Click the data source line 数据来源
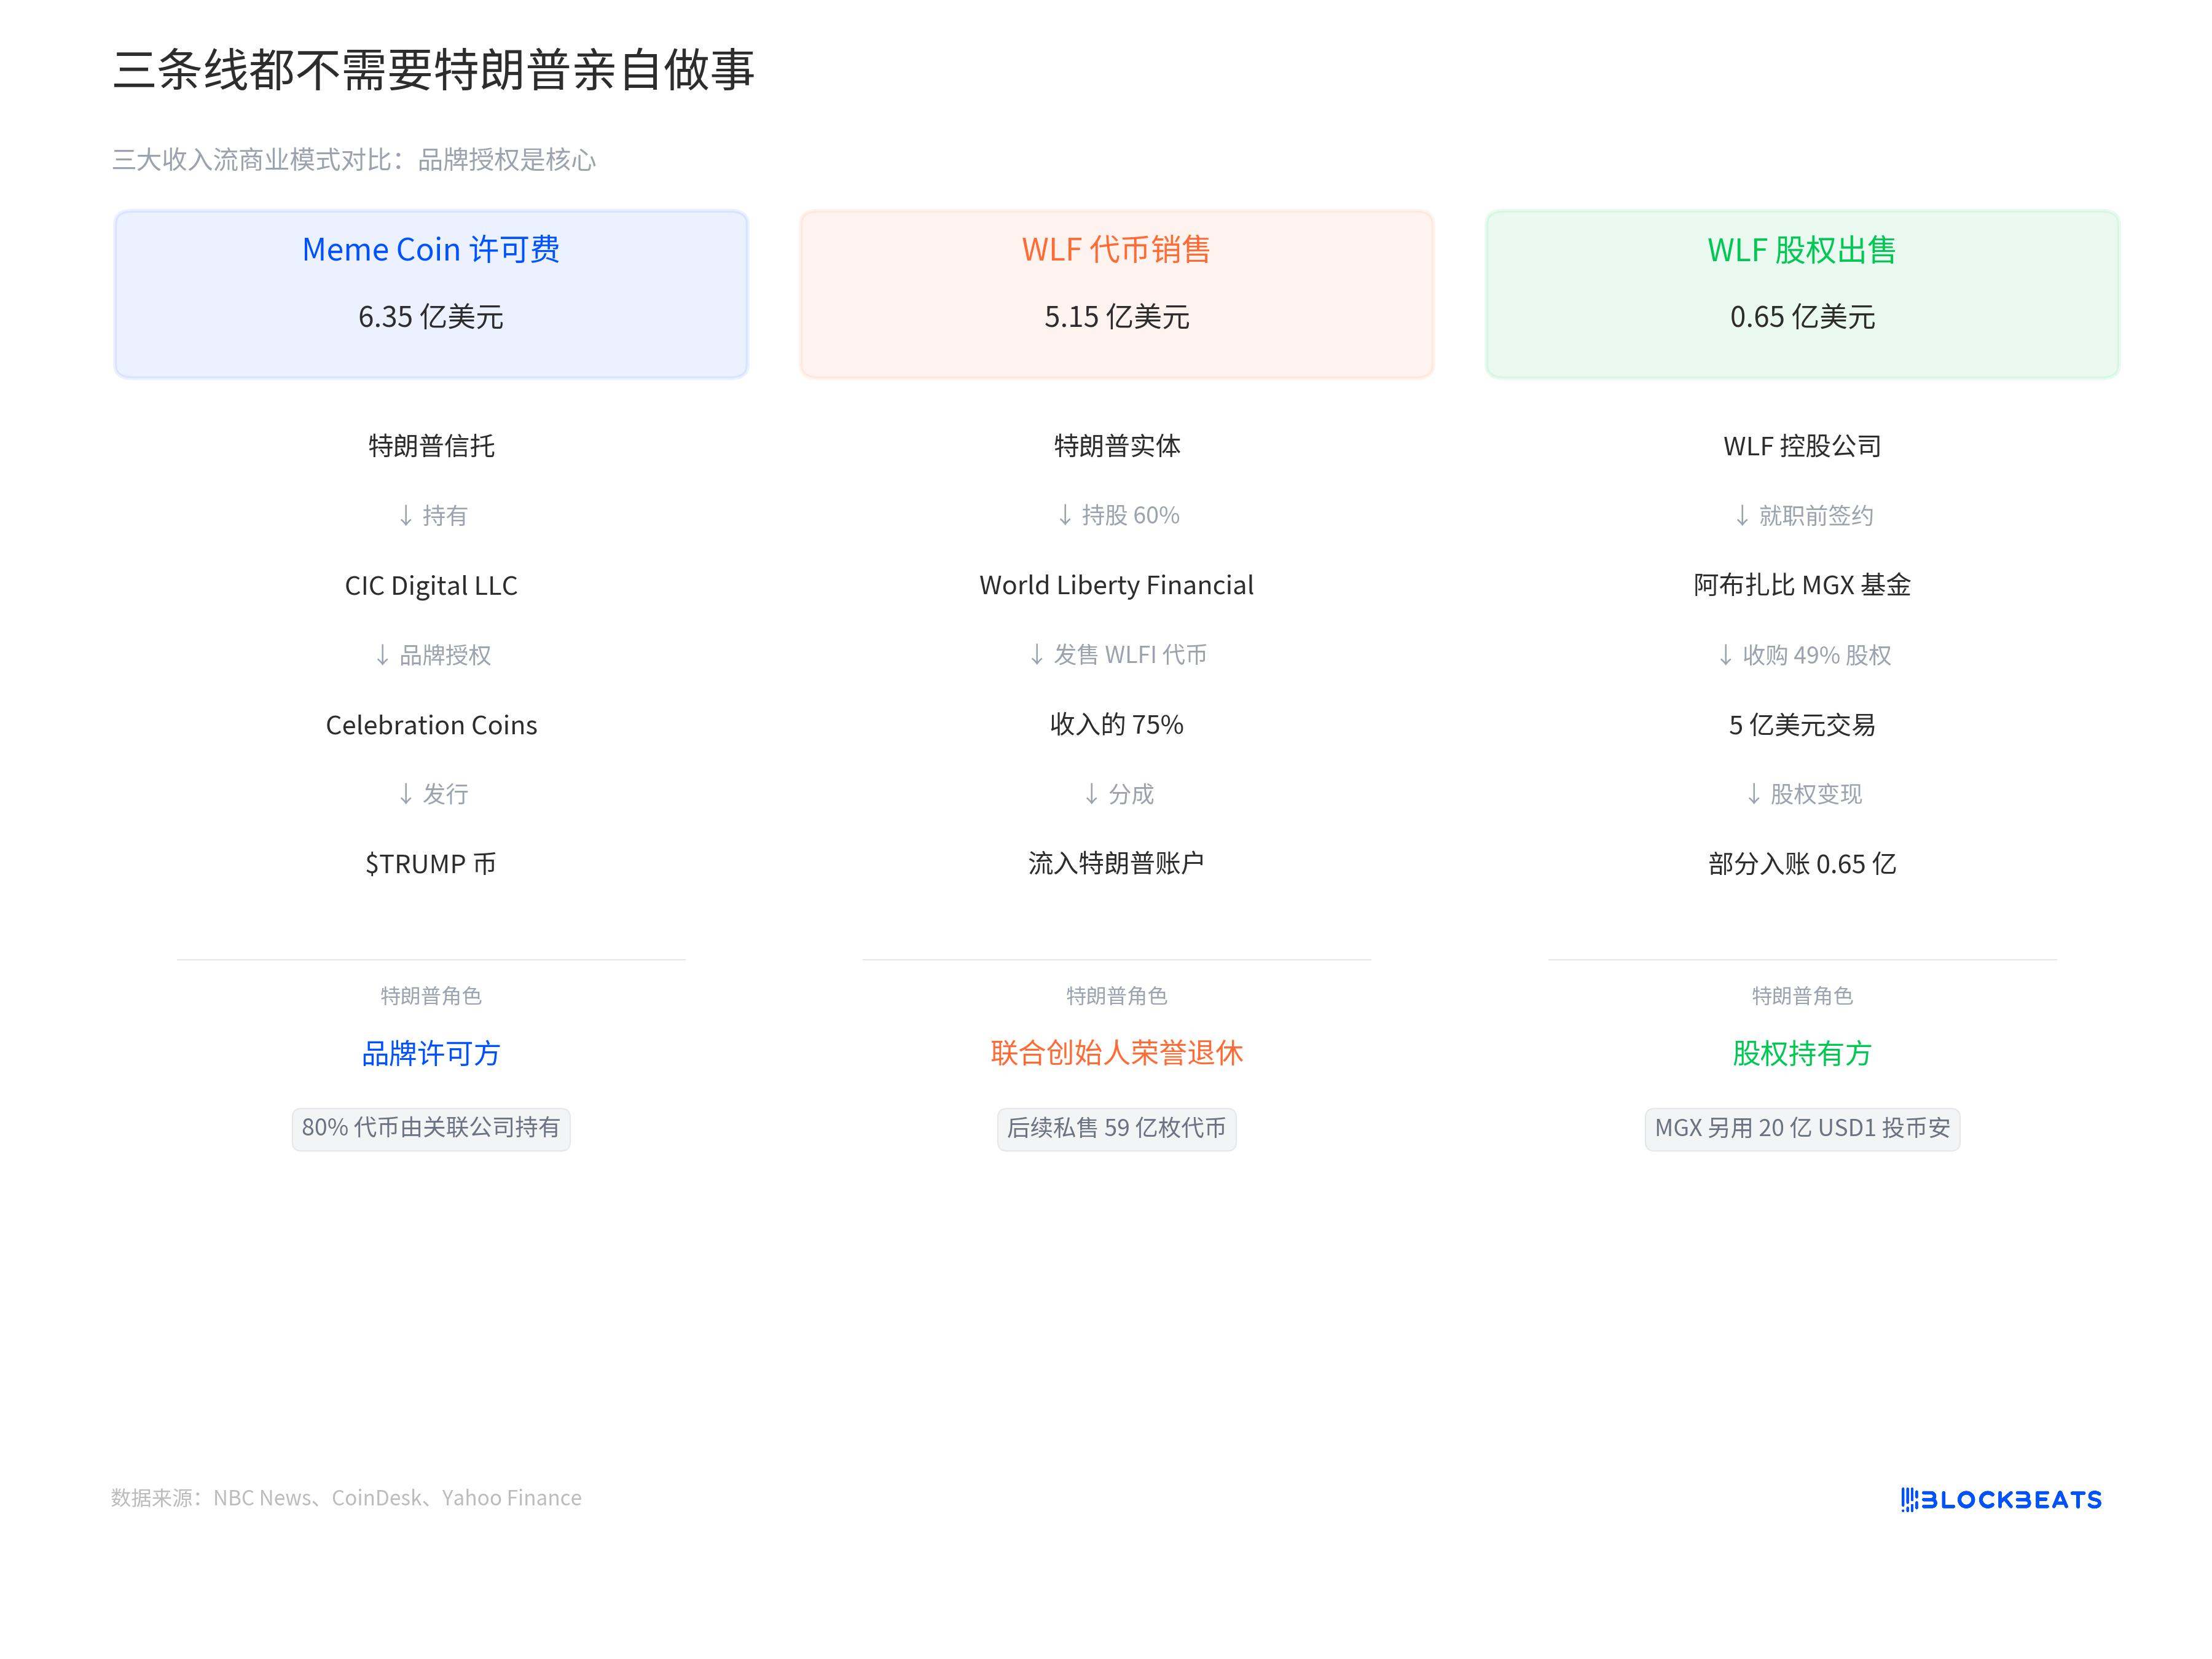This screenshot has height=1659, width=2212. coord(346,1498)
